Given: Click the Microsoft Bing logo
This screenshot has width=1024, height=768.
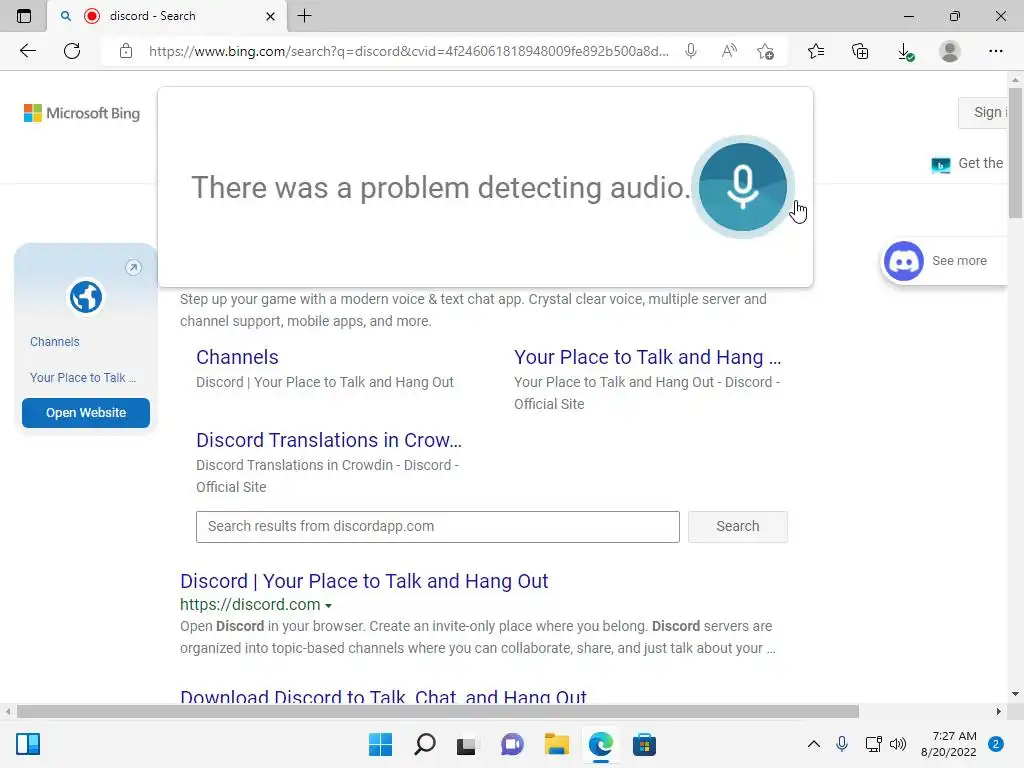Looking at the screenshot, I should click(x=82, y=113).
